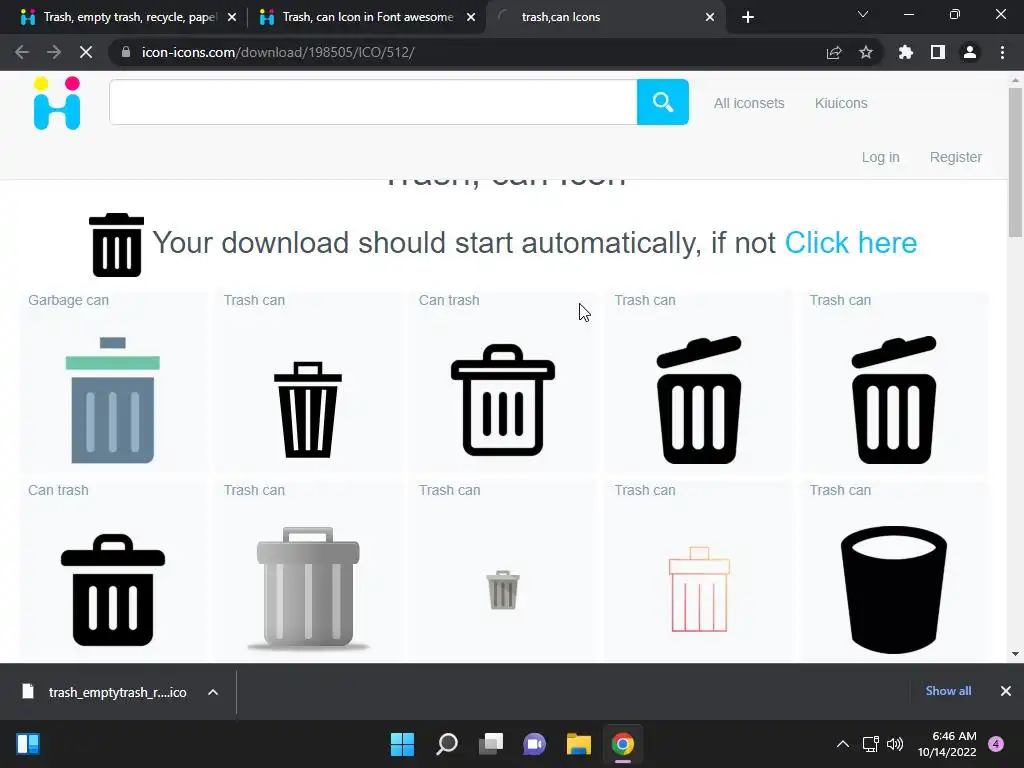
Task: Go back using the browser back arrow
Action: tap(22, 52)
